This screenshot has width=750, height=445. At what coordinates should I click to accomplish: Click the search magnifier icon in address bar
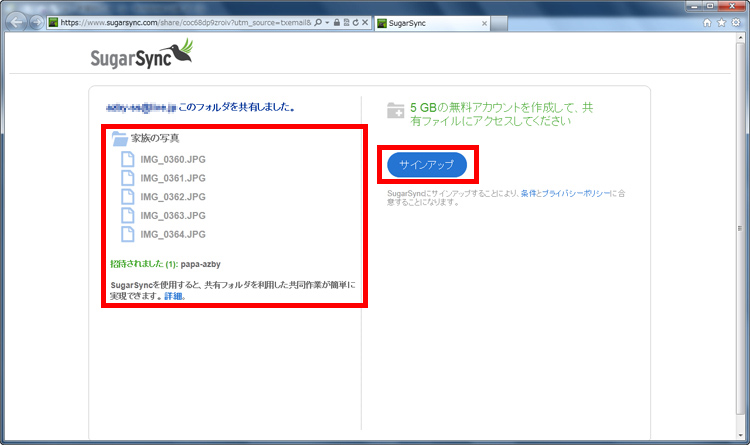coord(318,22)
